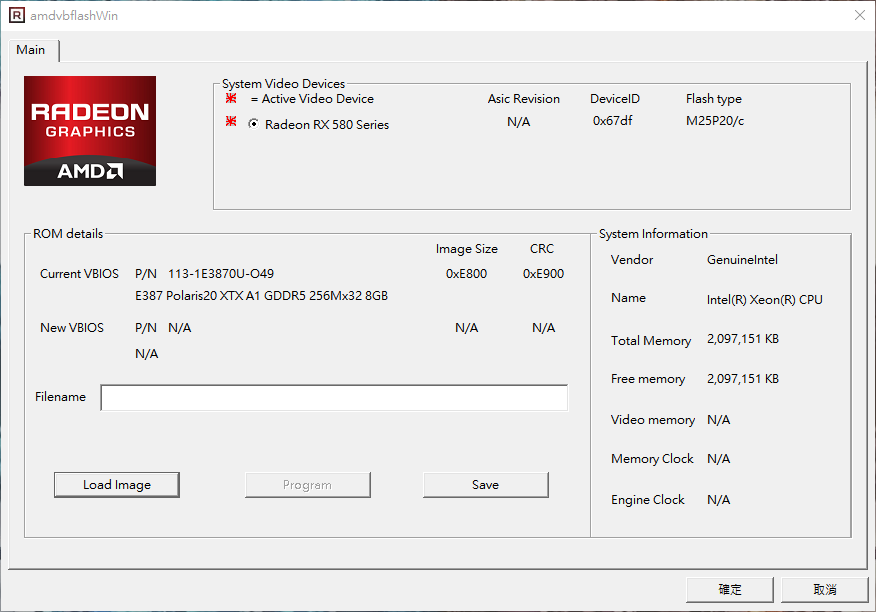Viewport: 876px width, 612px height.
Task: Click the Load Image button
Action: point(117,485)
